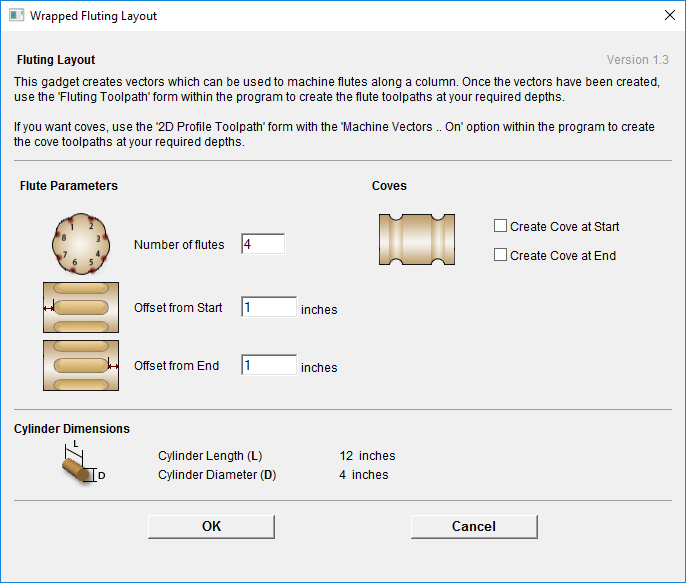Screen dimensions: 686x583
Task: Click the paragraph starting 'This gadget creates vectors'
Action: click(x=337, y=89)
